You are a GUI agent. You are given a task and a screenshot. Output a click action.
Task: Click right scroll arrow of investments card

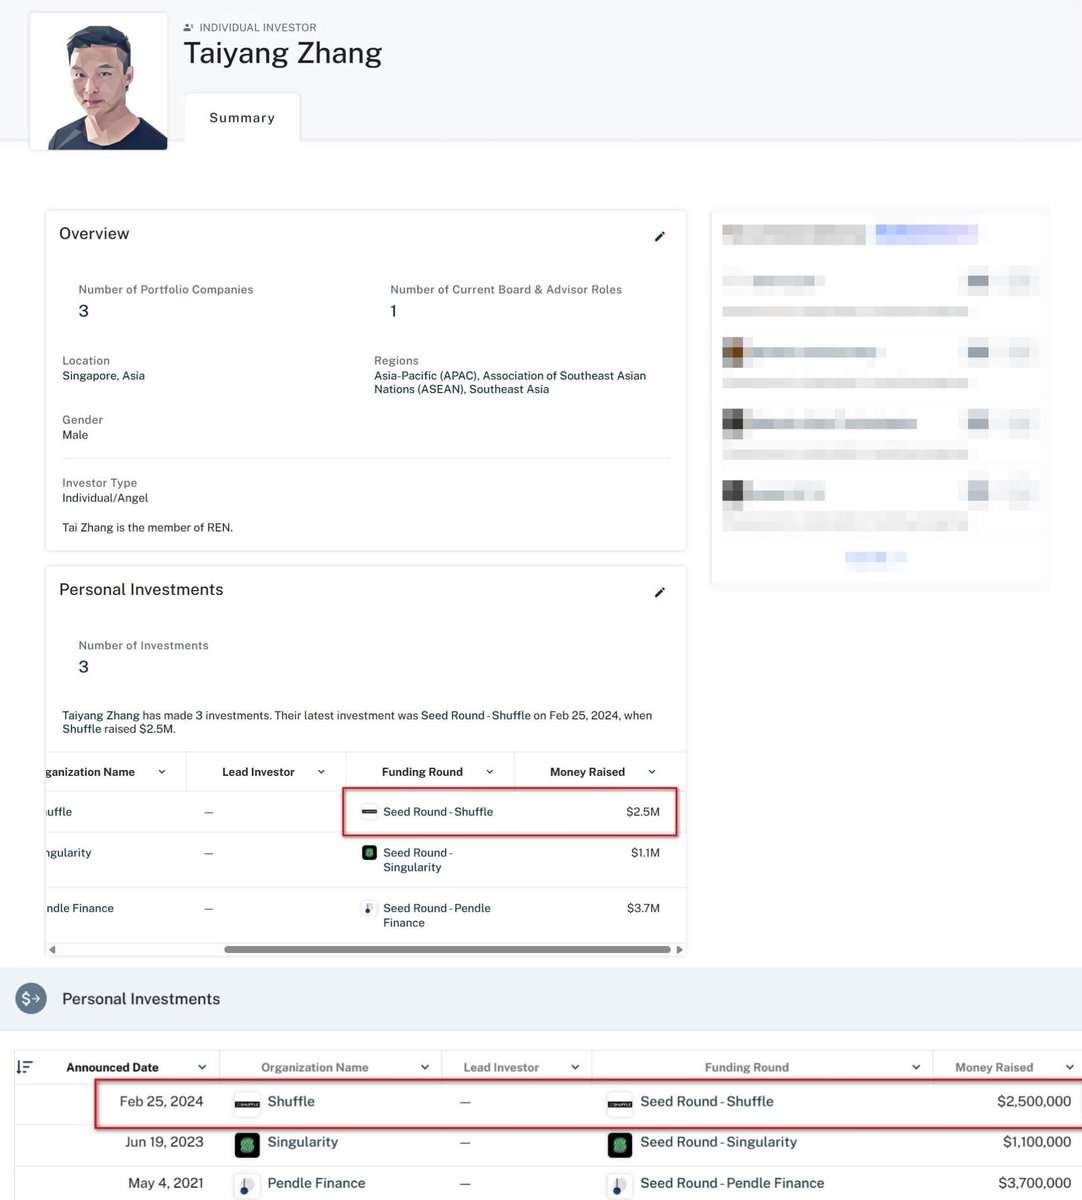[679, 949]
